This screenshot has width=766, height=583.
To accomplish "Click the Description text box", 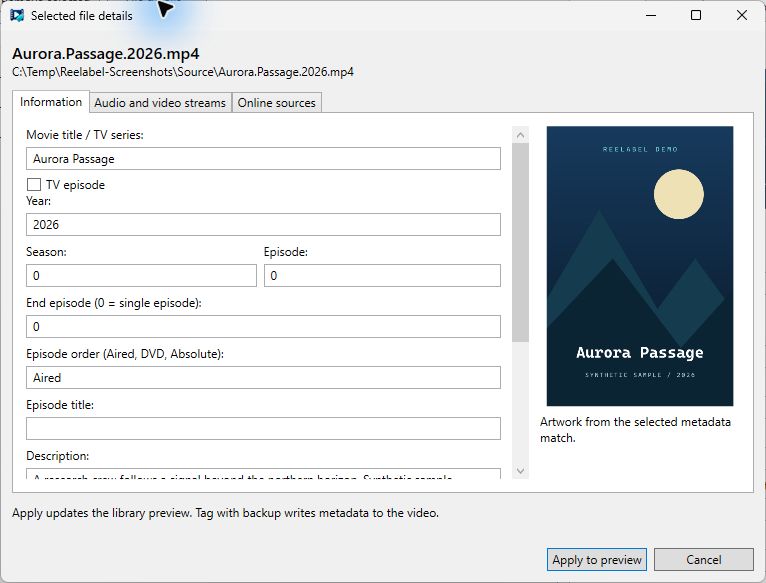I will pyautogui.click(x=263, y=474).
